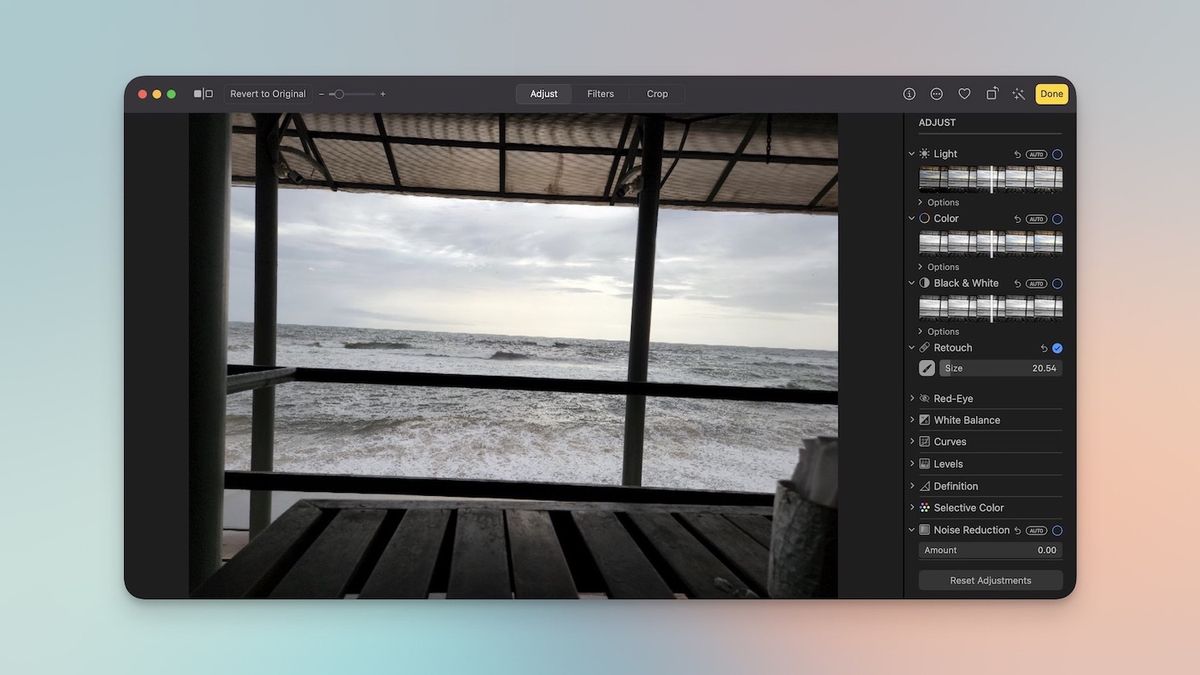This screenshot has width=1200, height=675.
Task: Toggle the Noise Reduction adjustment circle
Action: pos(1057,530)
